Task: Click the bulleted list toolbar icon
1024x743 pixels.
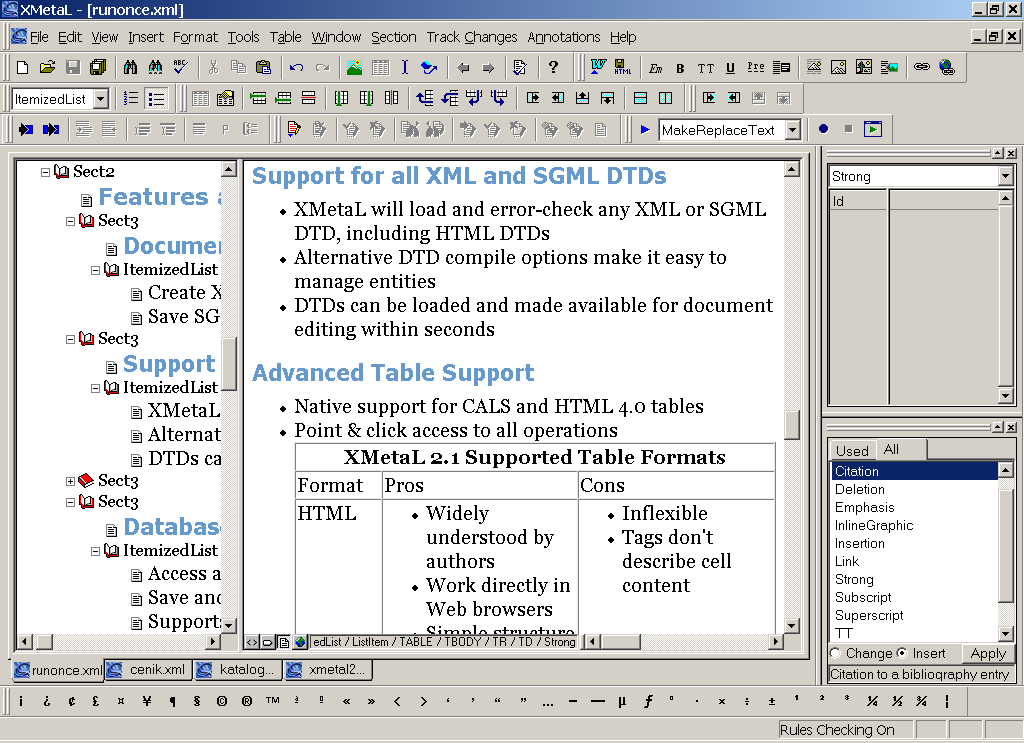Action: [156, 99]
